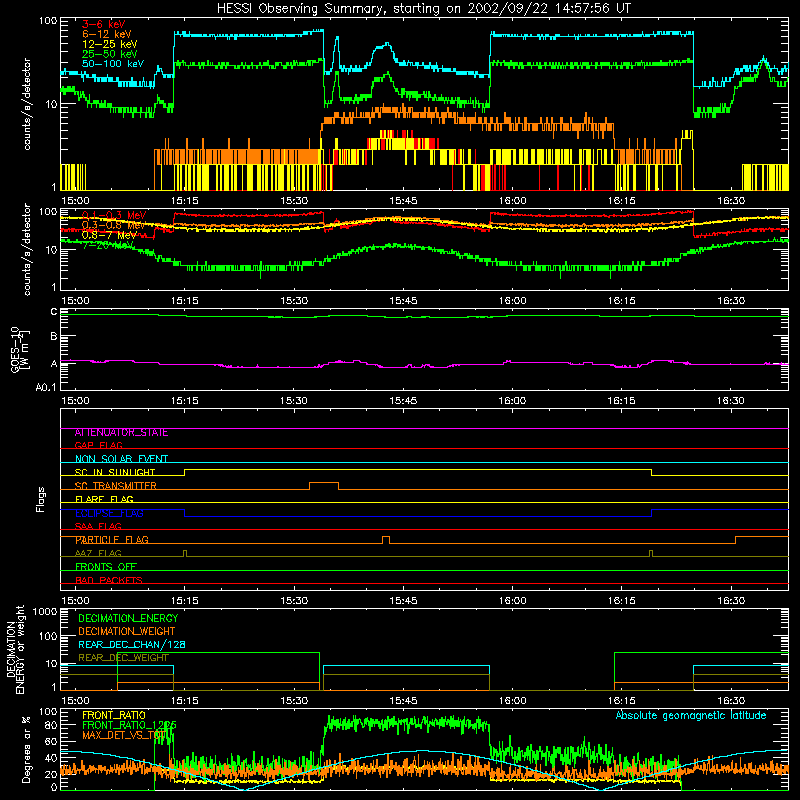Select the SAA_FLAG label

98,526
